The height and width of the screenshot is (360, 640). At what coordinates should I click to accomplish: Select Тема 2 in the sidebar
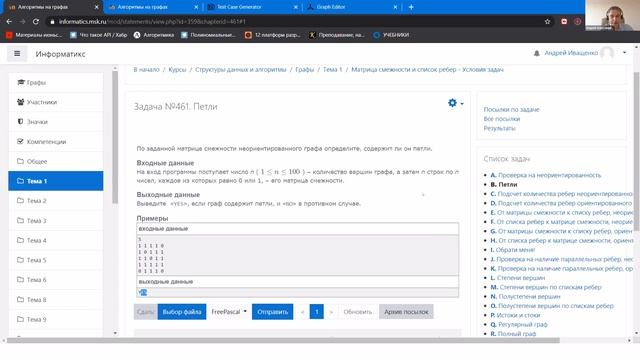(x=56, y=201)
